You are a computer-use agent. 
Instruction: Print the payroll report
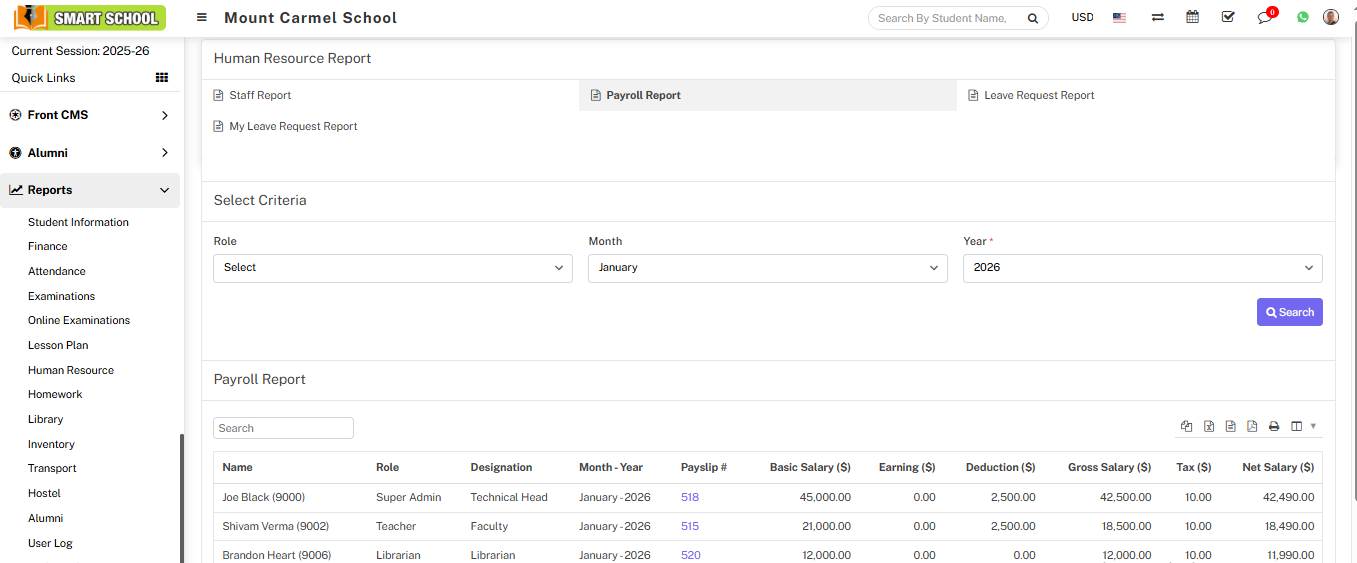click(1274, 426)
